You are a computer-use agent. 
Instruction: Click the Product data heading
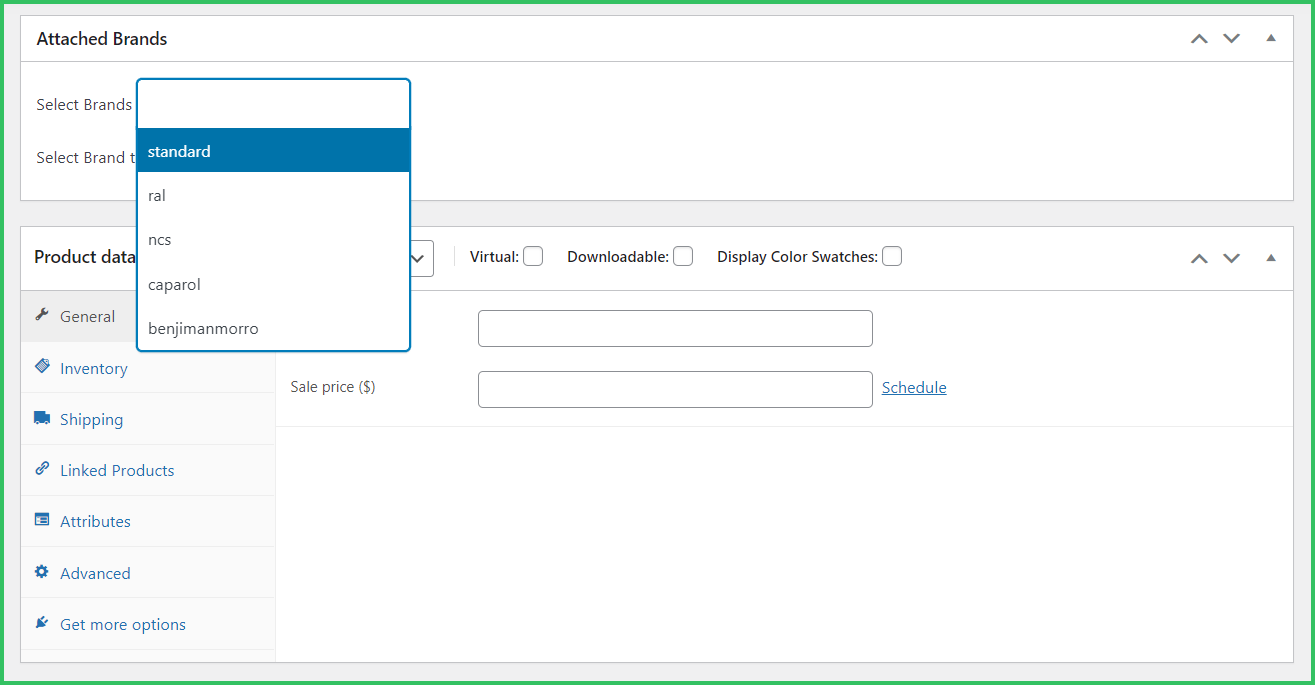[x=85, y=257]
